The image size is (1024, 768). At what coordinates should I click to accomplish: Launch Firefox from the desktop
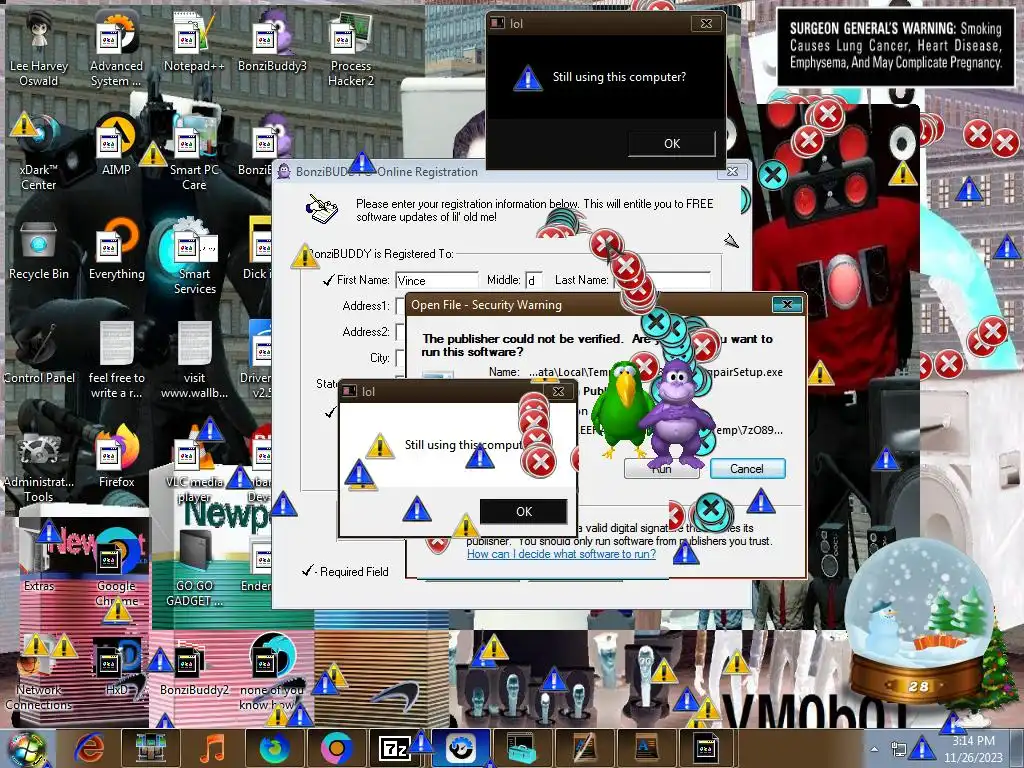tap(116, 457)
